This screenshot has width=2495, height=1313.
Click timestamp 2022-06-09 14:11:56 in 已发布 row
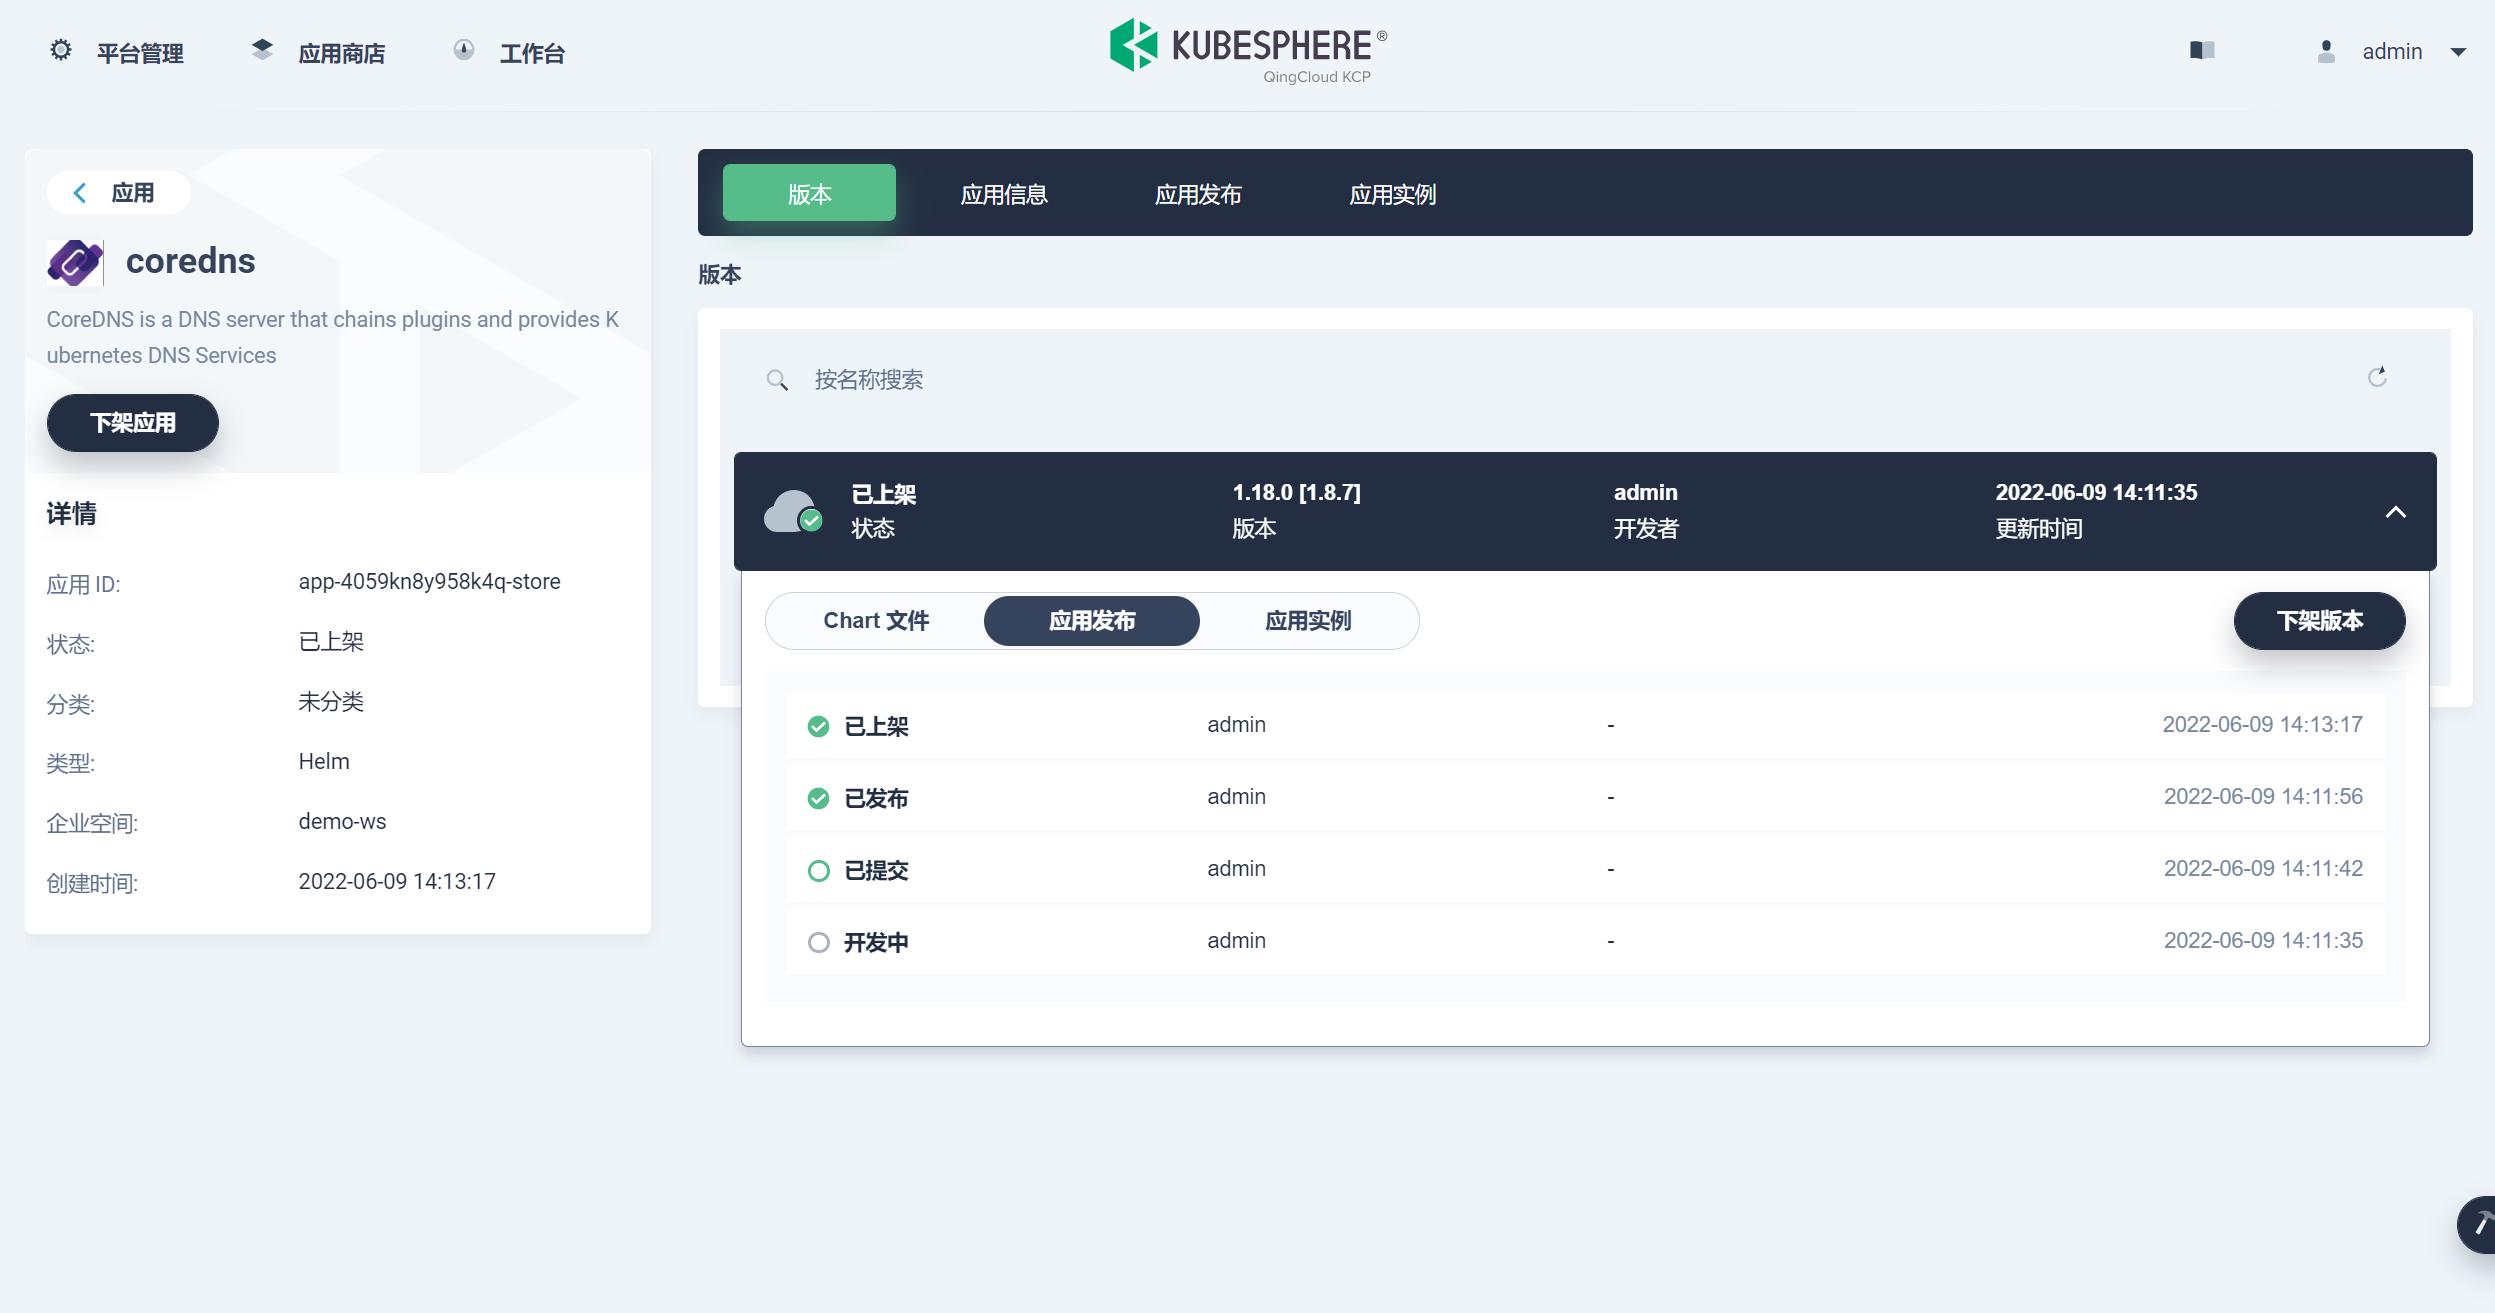click(x=2263, y=796)
